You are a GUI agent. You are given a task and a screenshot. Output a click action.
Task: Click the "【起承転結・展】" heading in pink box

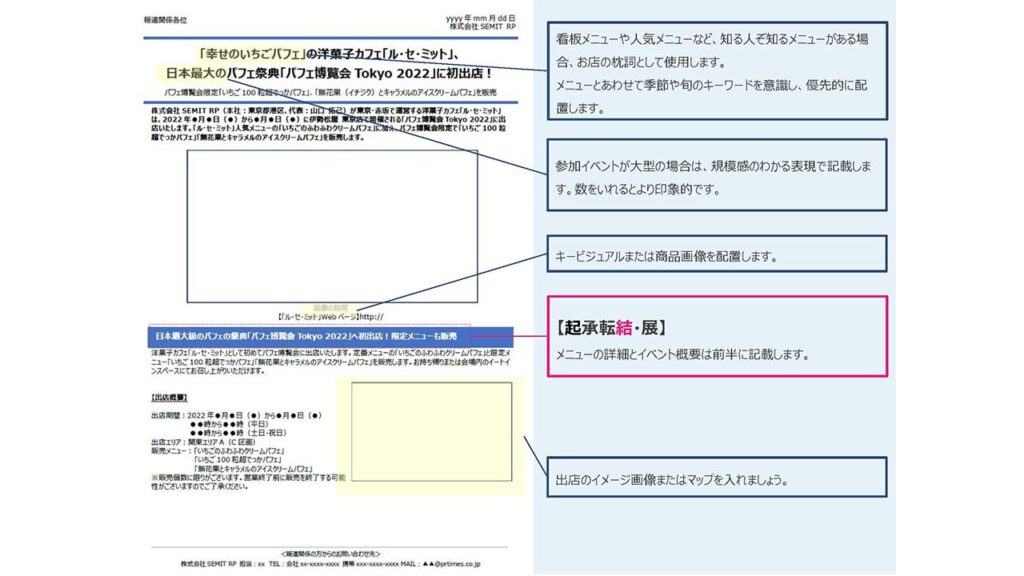click(x=611, y=327)
